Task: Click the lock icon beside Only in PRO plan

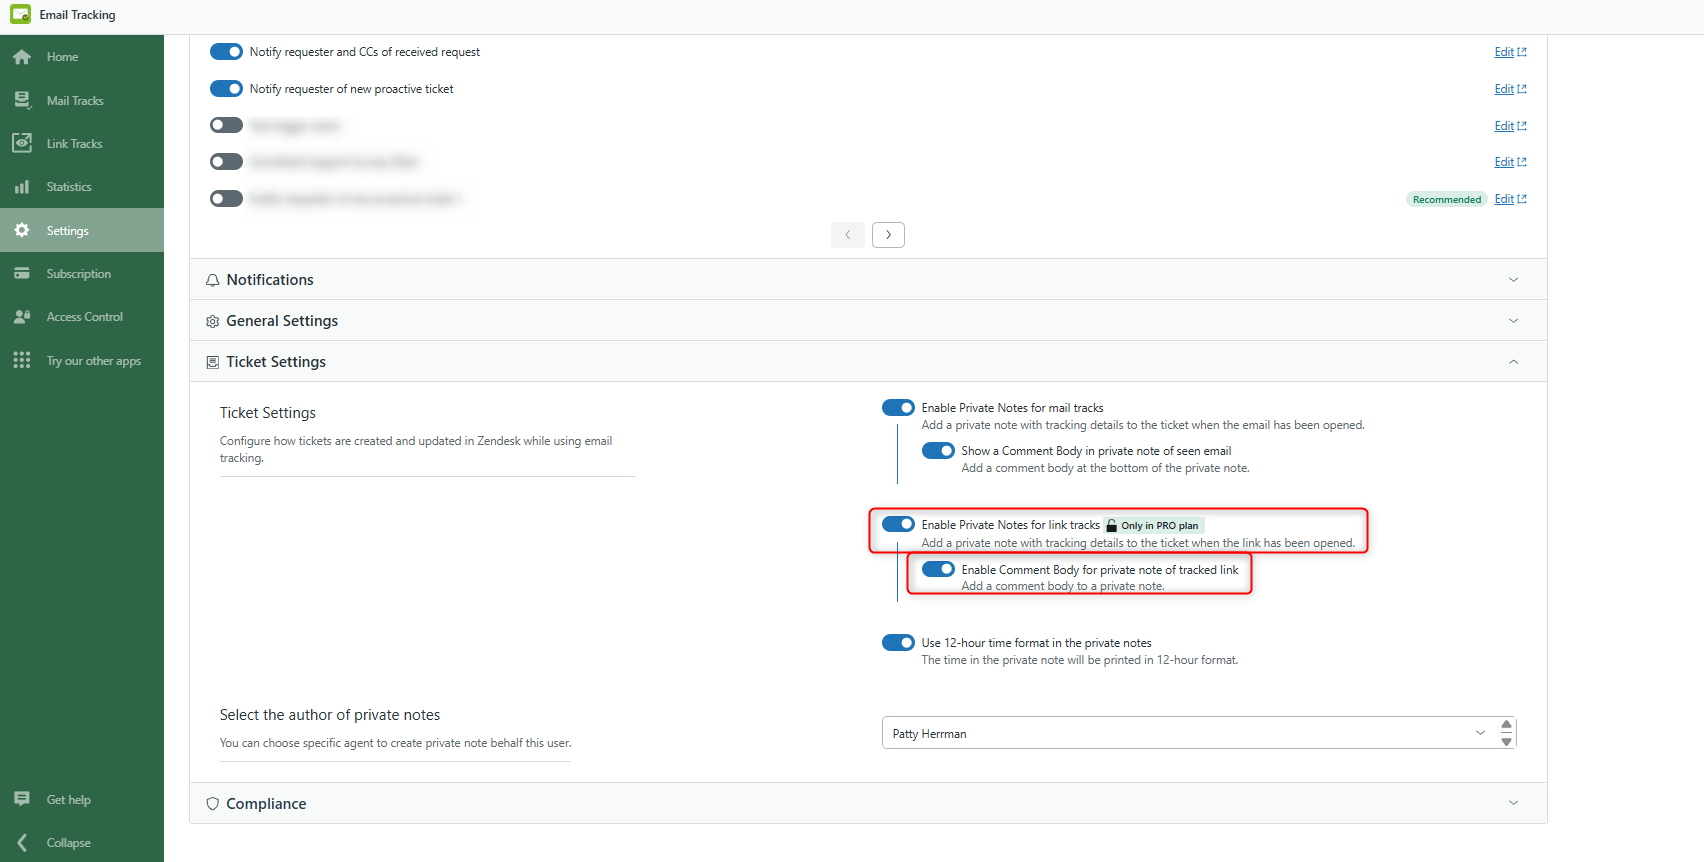Action: coord(1111,525)
